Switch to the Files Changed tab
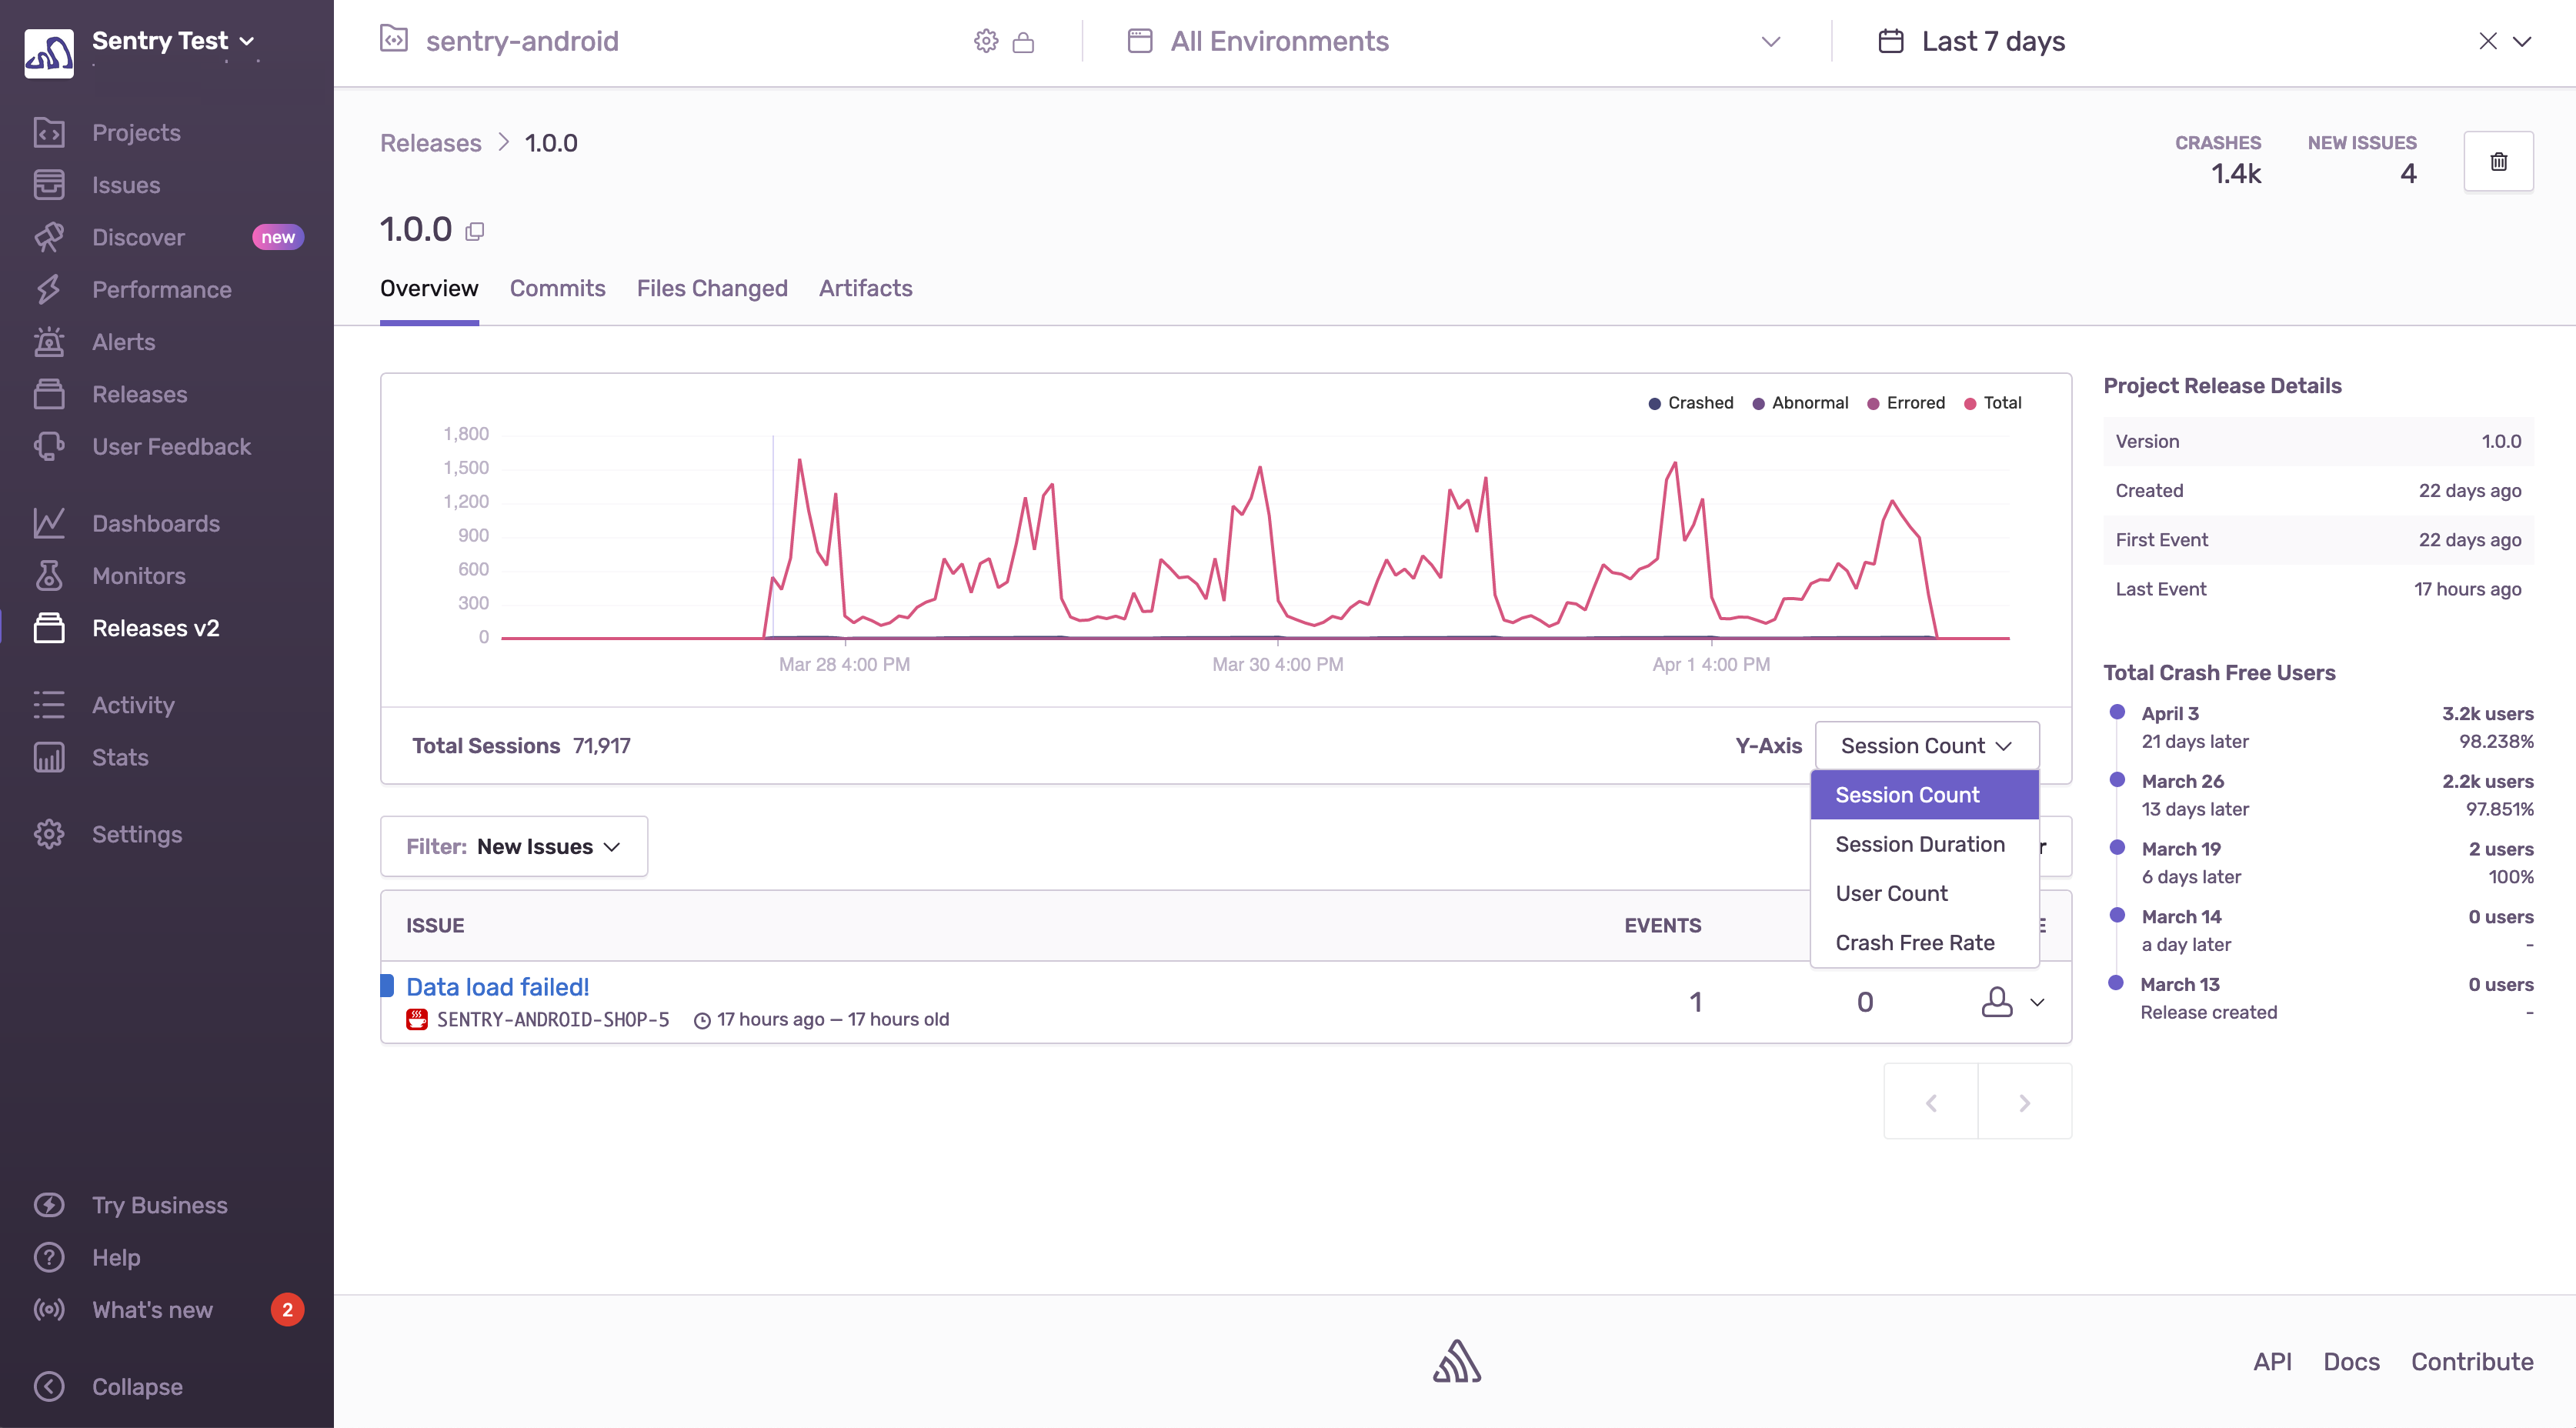This screenshot has height=1428, width=2576. coord(711,288)
